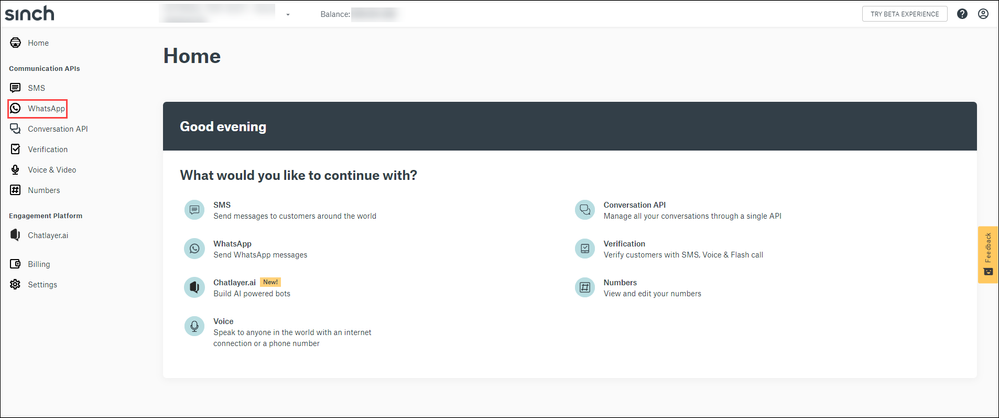Open the help question mark icon

tap(962, 14)
